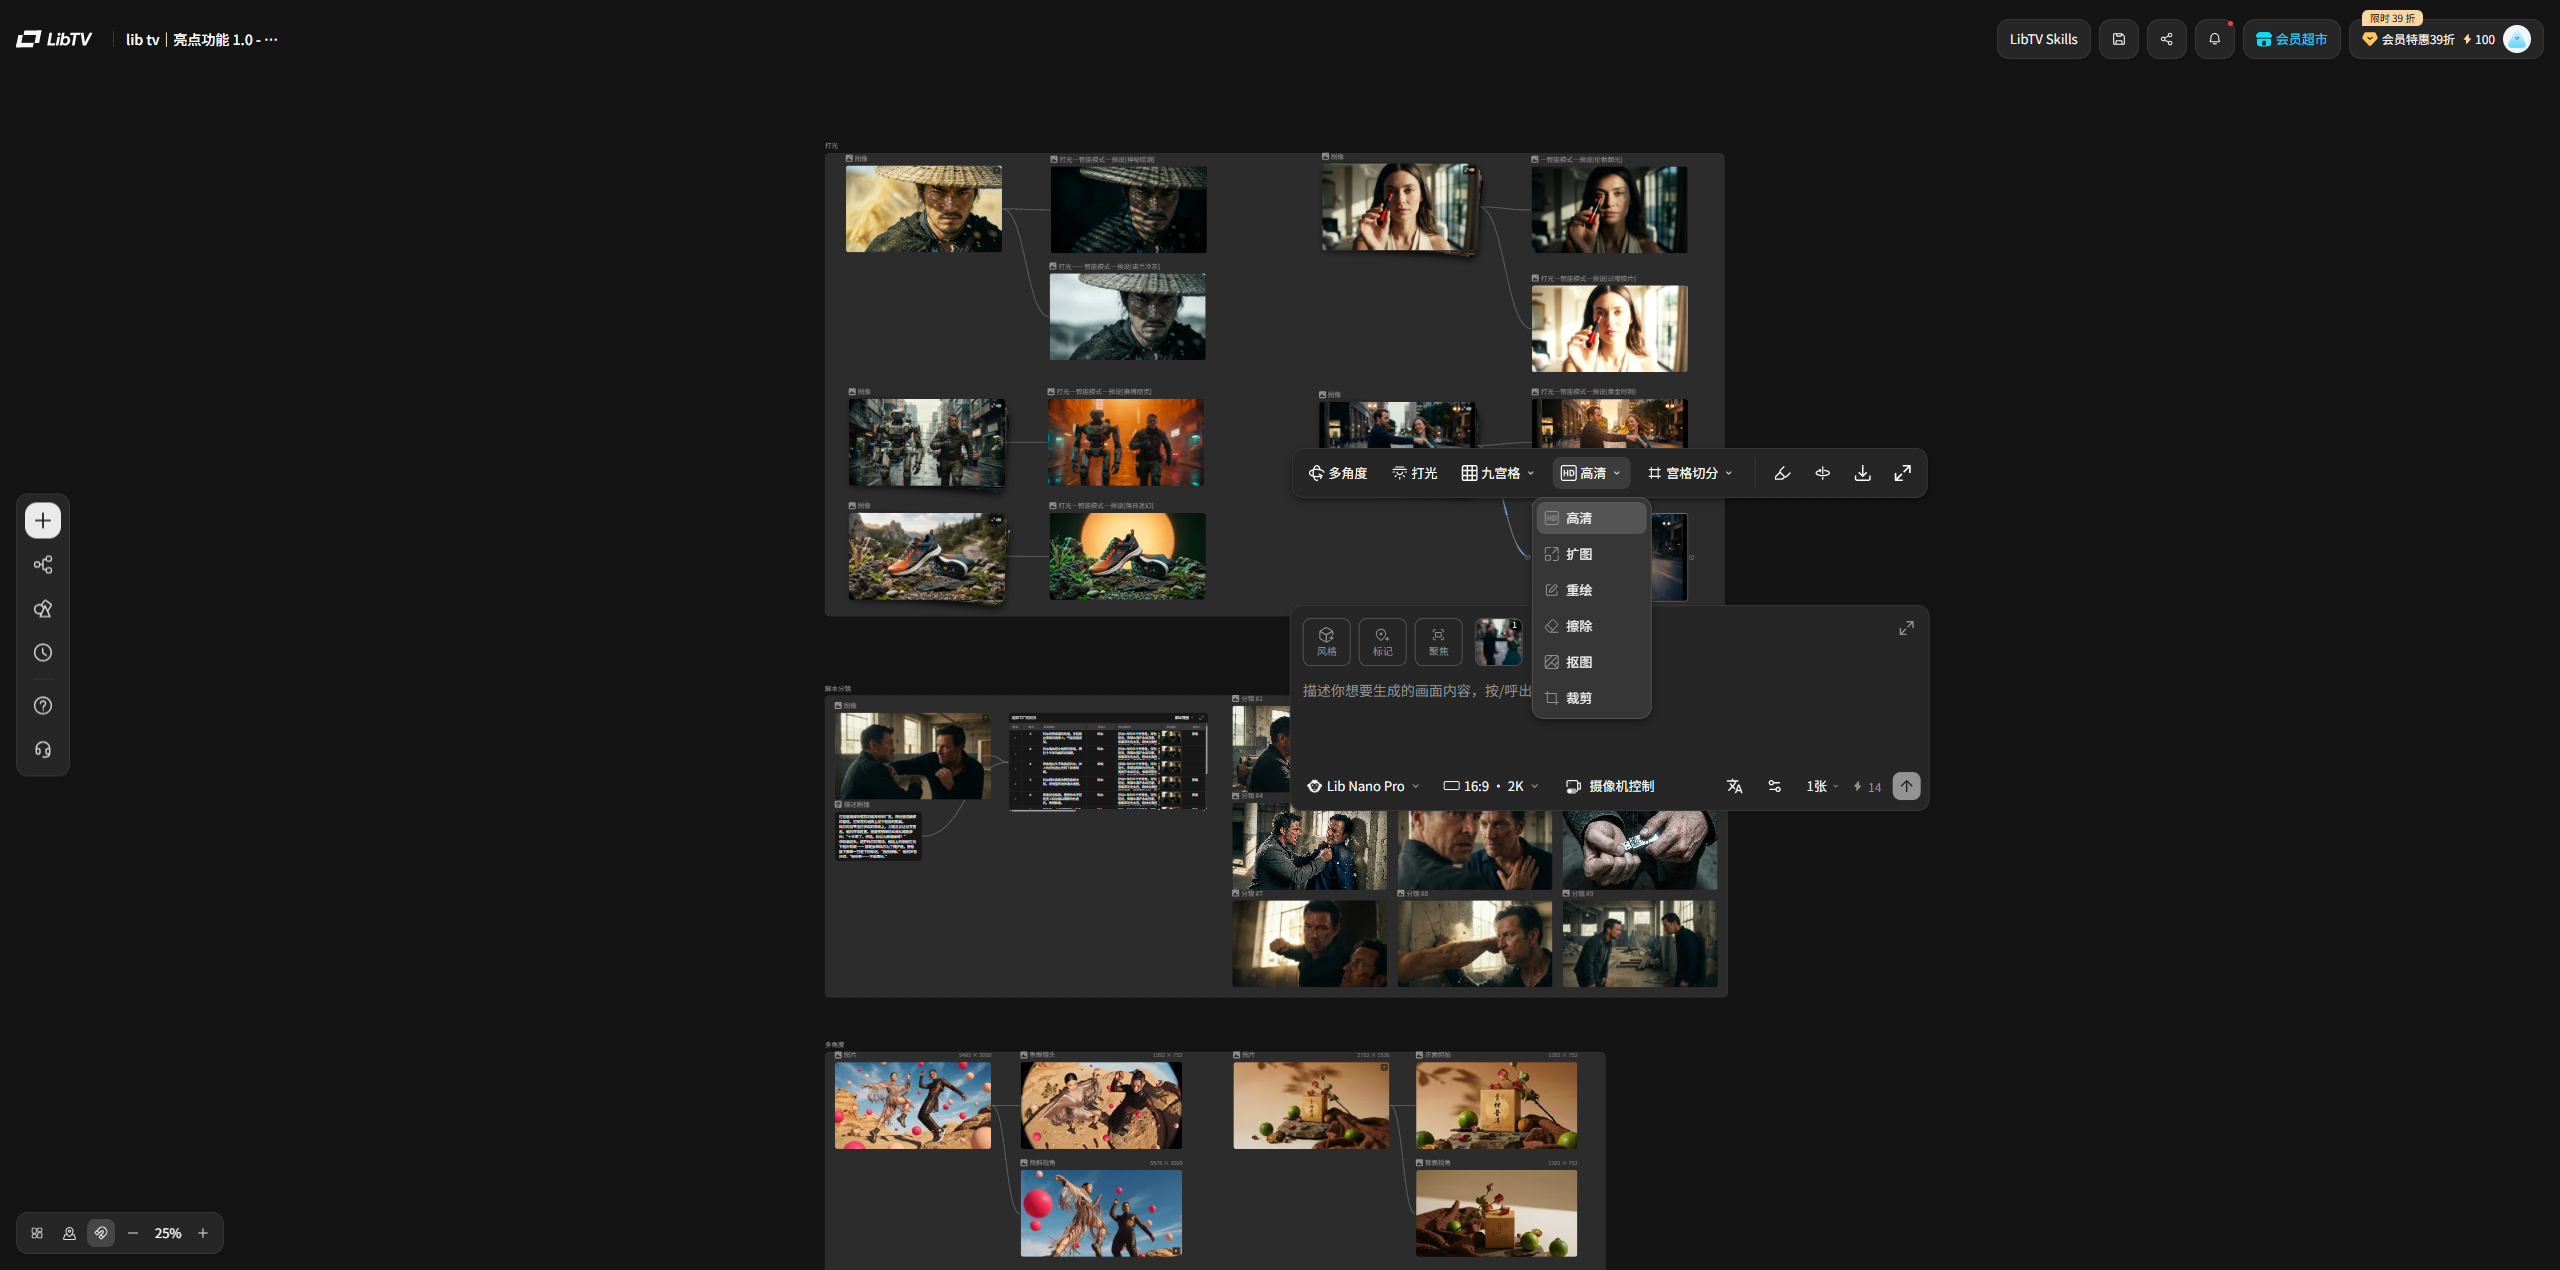Click the grid layout icon in bottom bar

(37, 1233)
